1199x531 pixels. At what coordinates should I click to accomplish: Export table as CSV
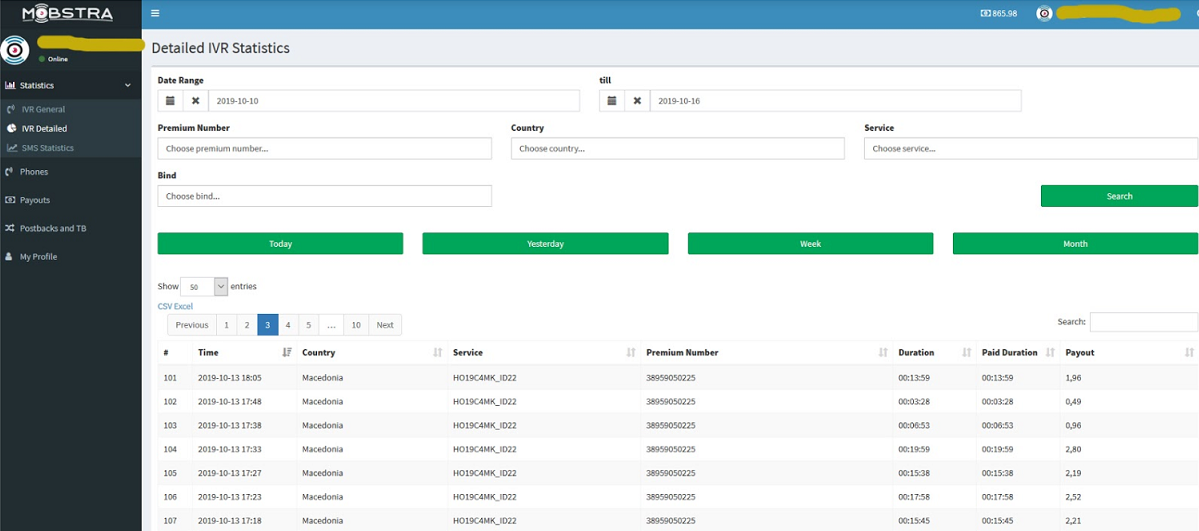click(164, 306)
